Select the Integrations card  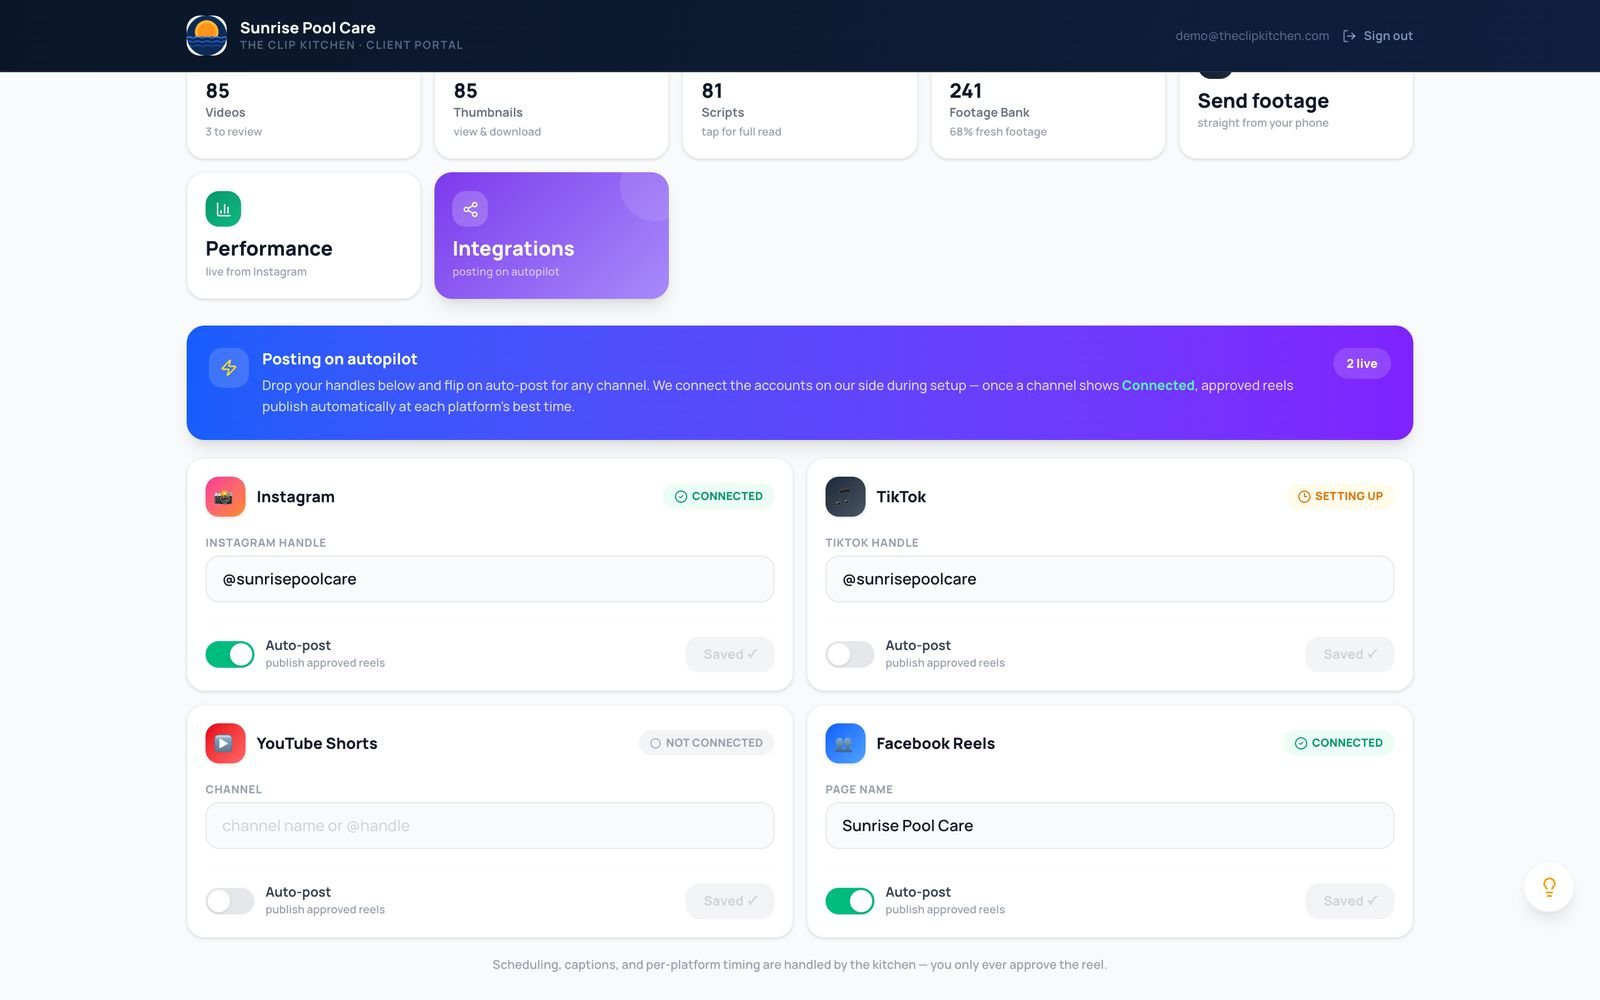(x=552, y=236)
